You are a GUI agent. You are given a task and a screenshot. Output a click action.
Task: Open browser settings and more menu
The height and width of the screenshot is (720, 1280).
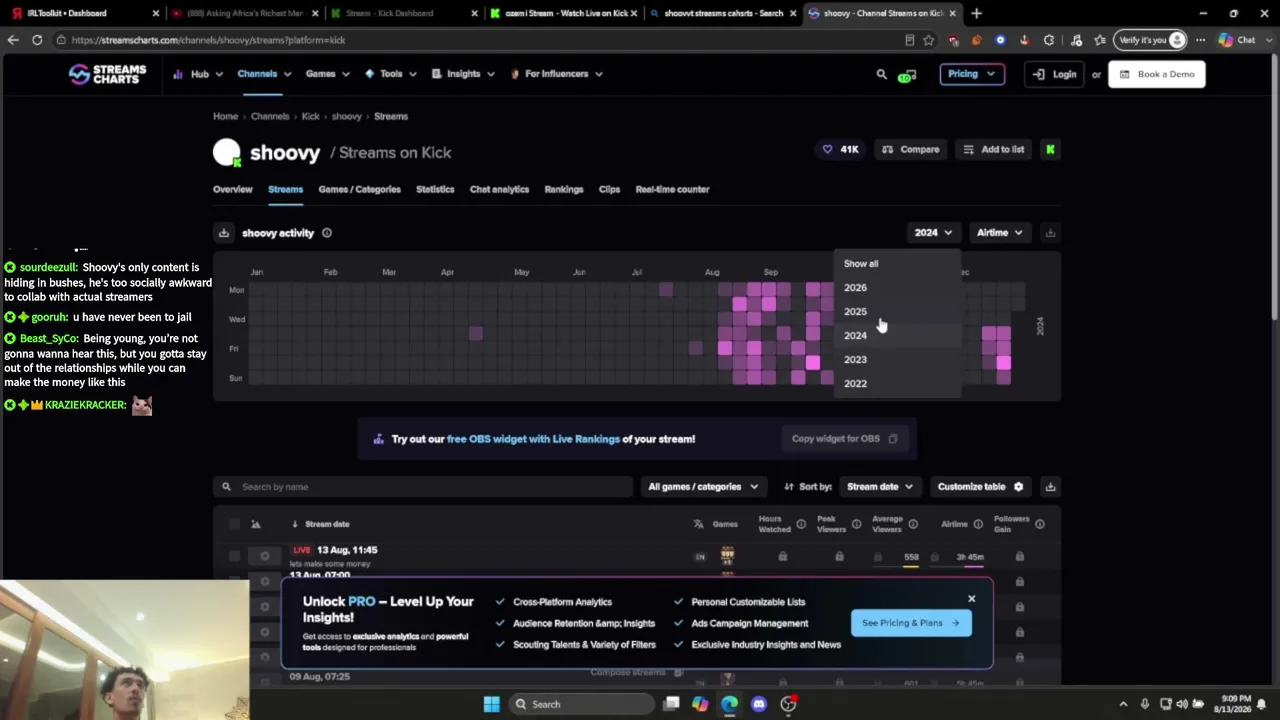pos(1201,40)
